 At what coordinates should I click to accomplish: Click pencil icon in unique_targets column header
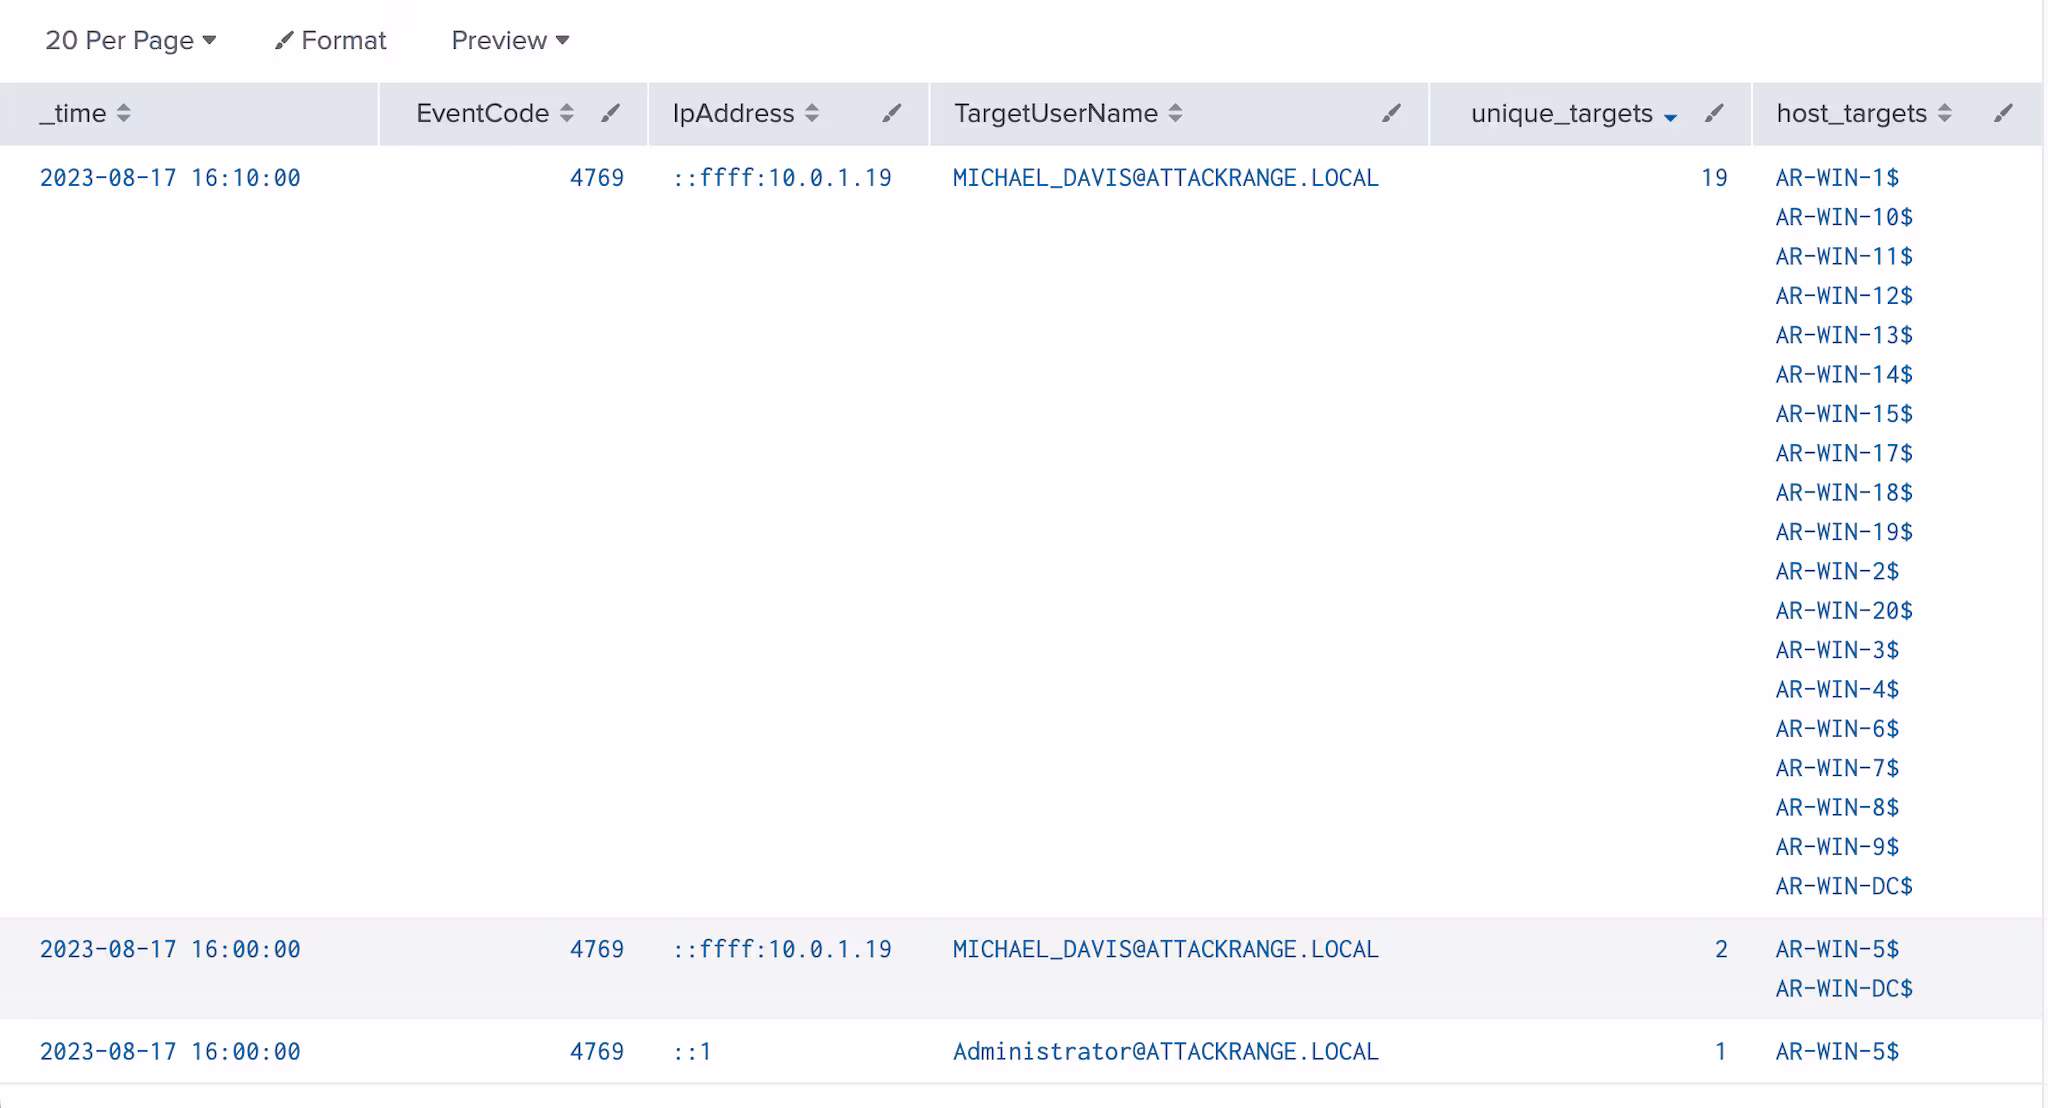1714,113
